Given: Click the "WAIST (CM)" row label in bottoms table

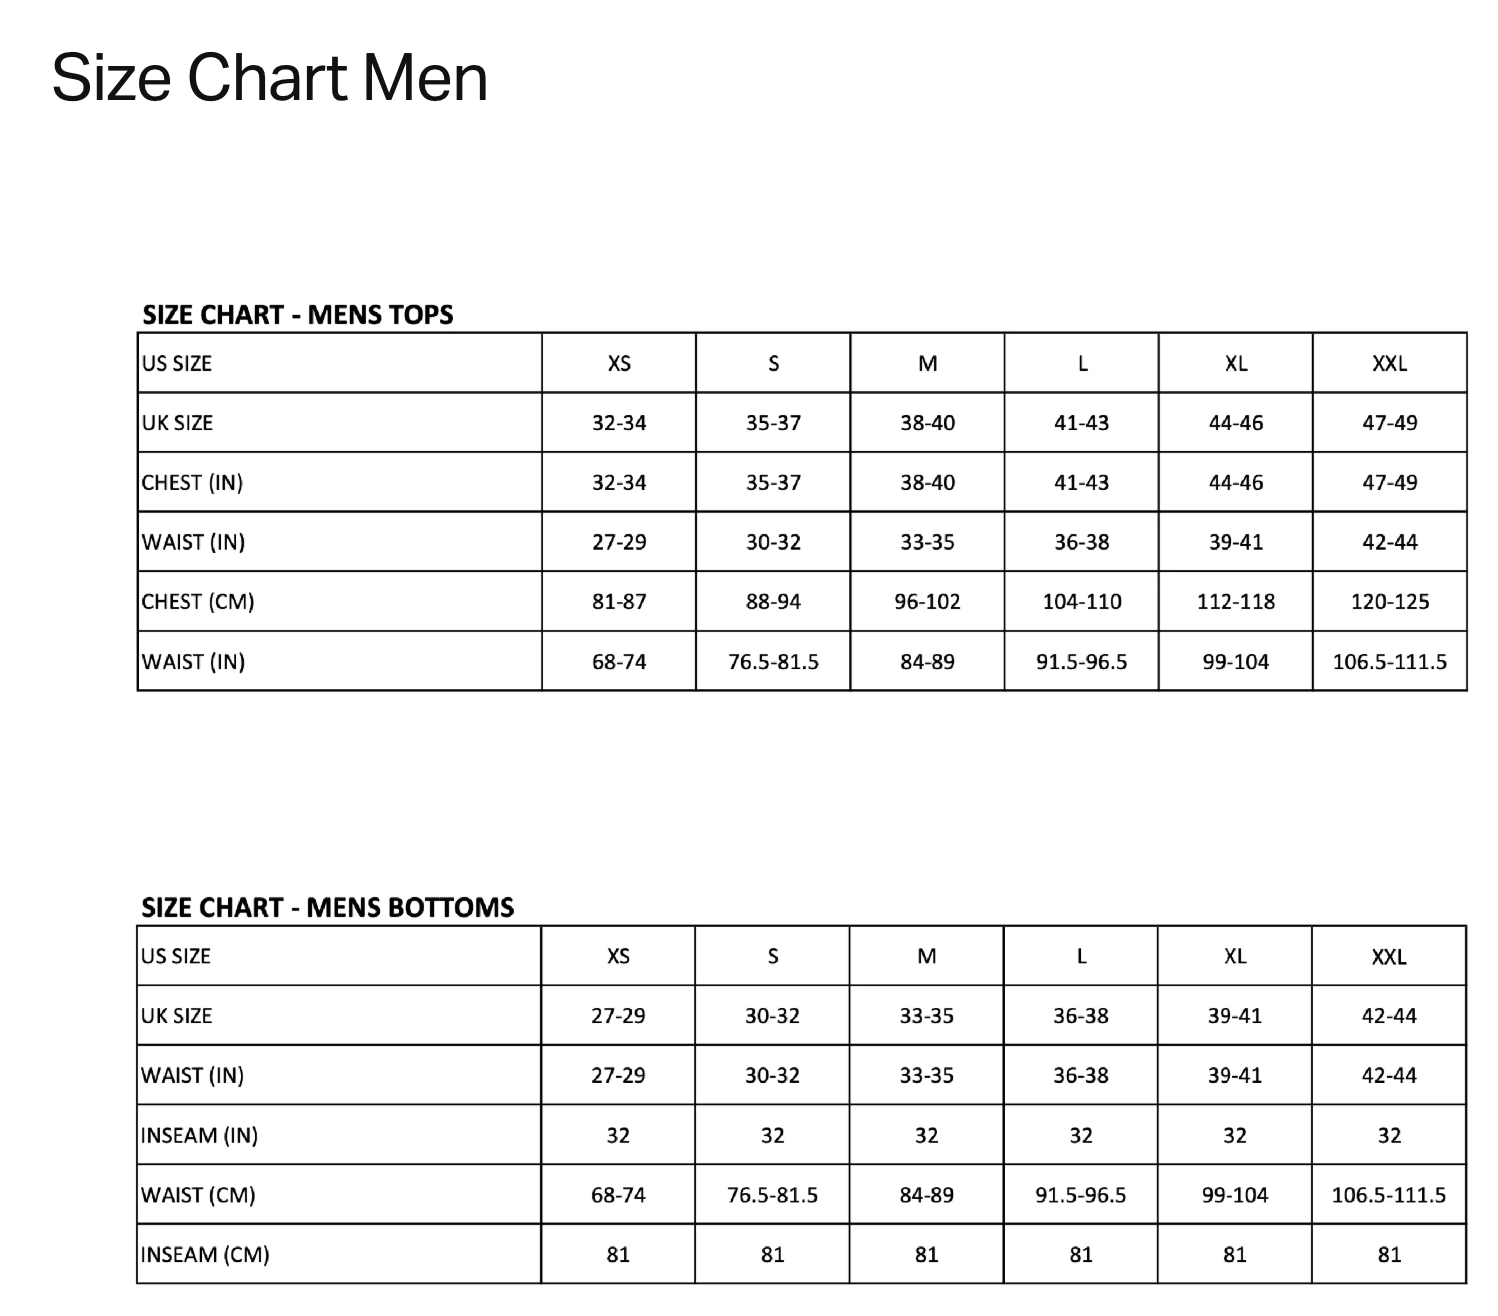Looking at the screenshot, I should coord(198,1195).
